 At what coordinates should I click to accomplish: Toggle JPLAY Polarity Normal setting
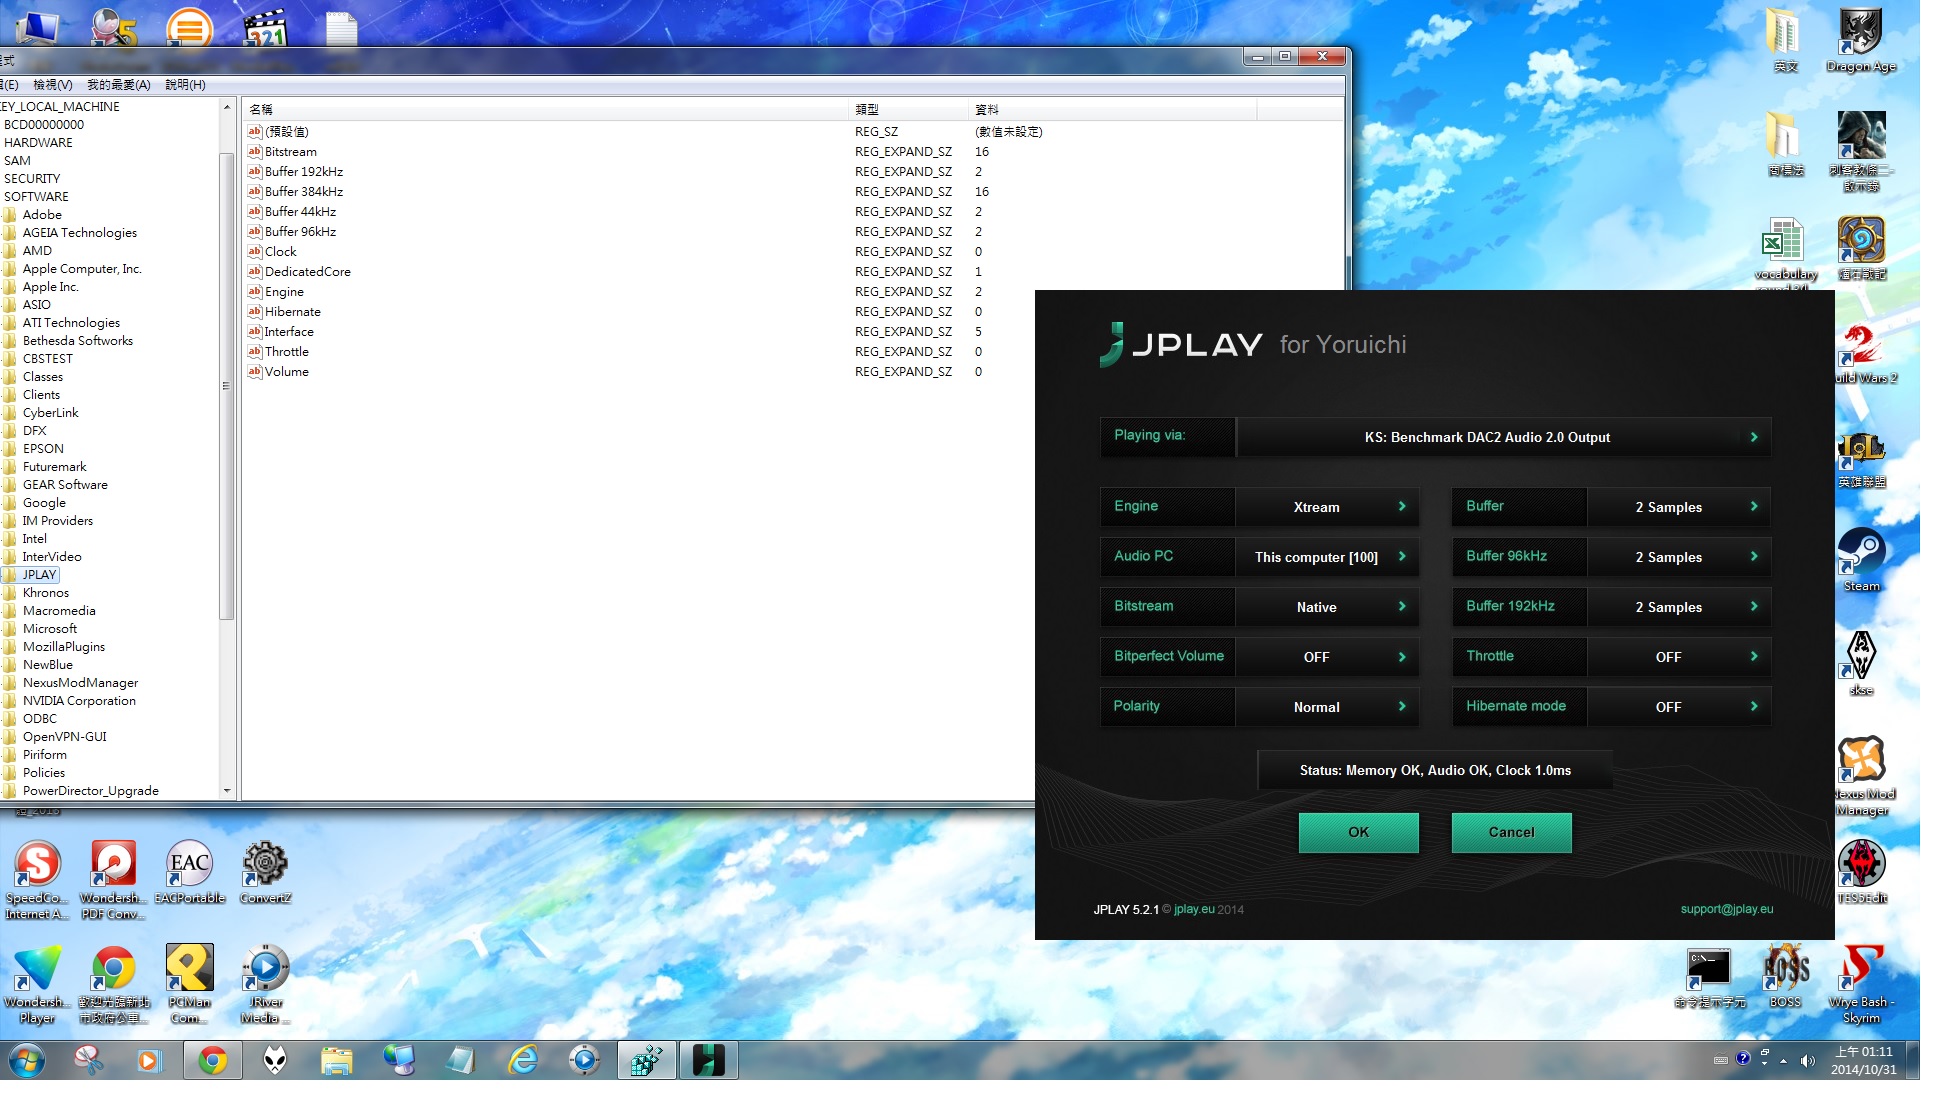(x=1327, y=707)
